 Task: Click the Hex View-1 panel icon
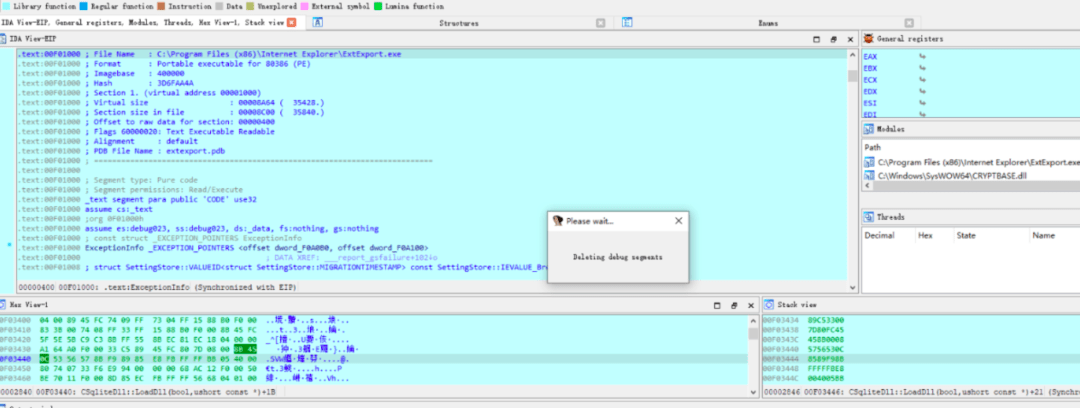(x=3, y=304)
